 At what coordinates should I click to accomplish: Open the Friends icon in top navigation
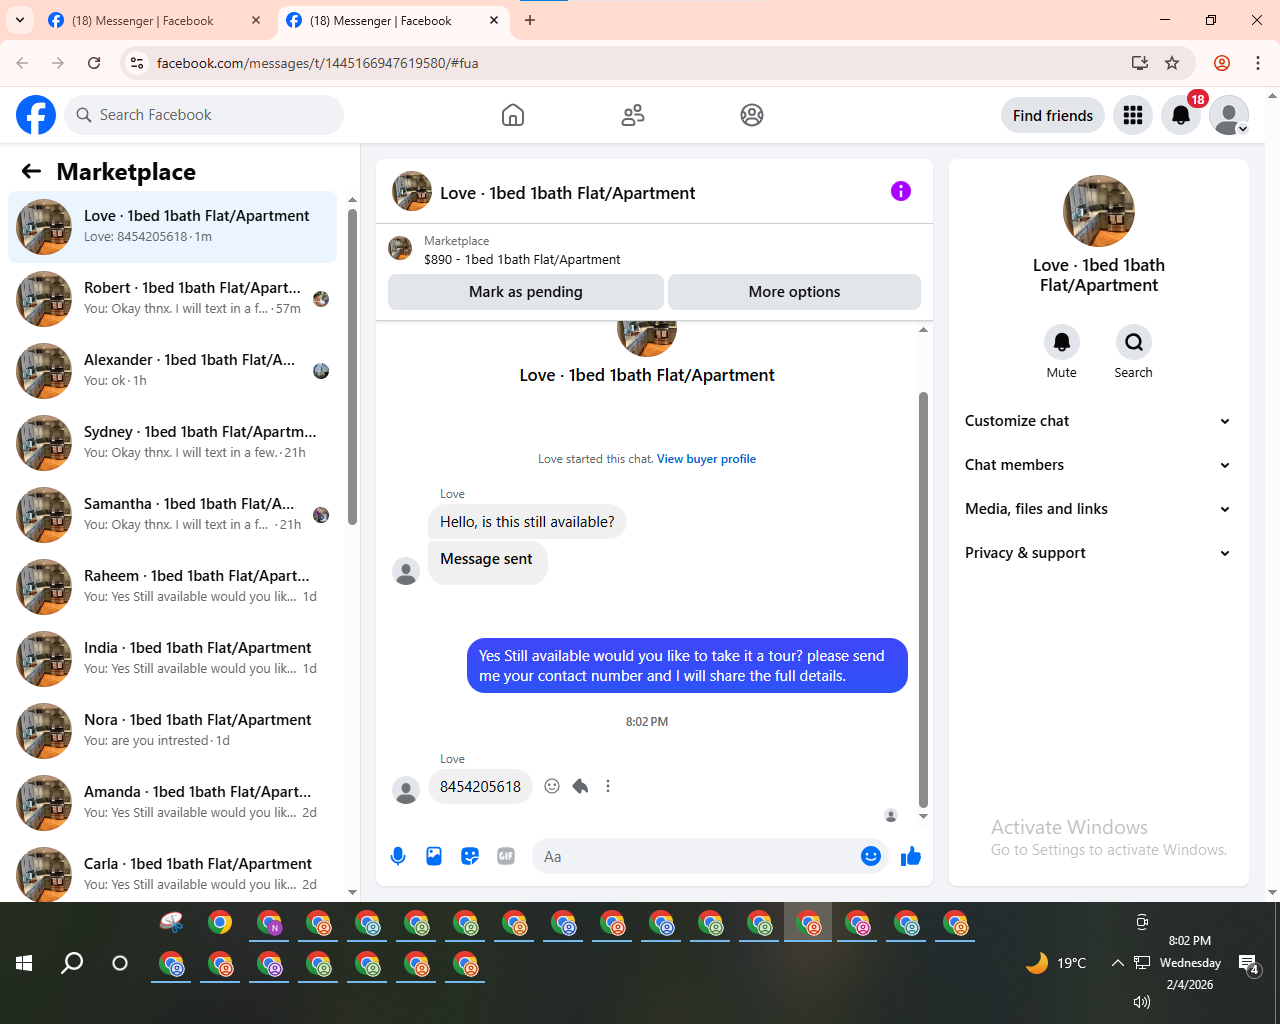click(x=633, y=115)
